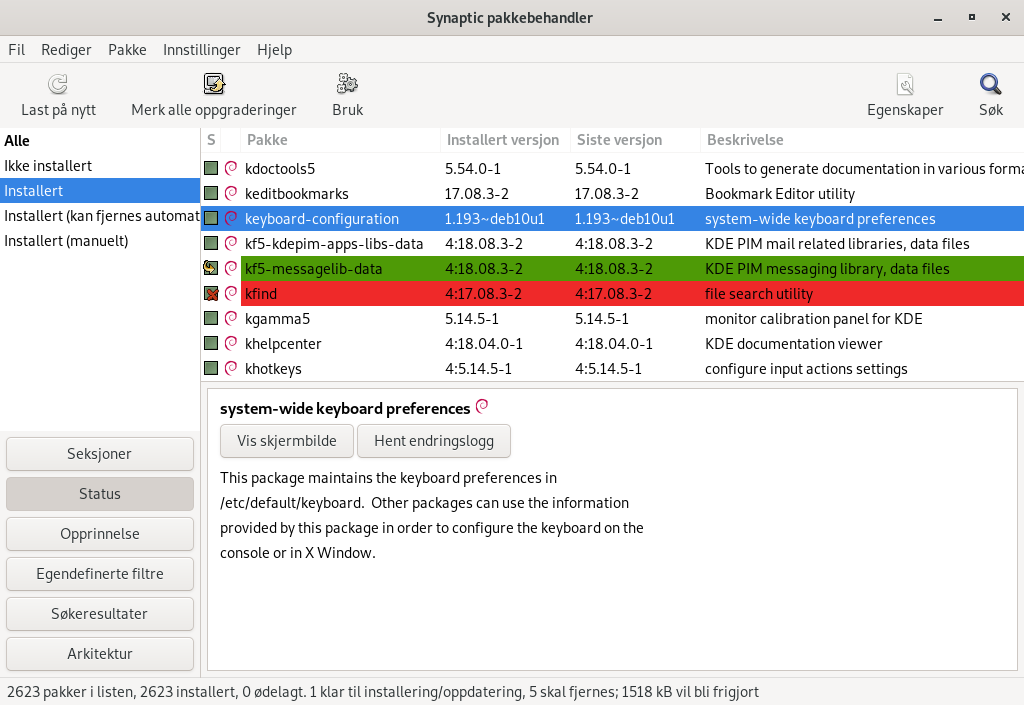
Task: Open the Søk search tool
Action: 989,95
